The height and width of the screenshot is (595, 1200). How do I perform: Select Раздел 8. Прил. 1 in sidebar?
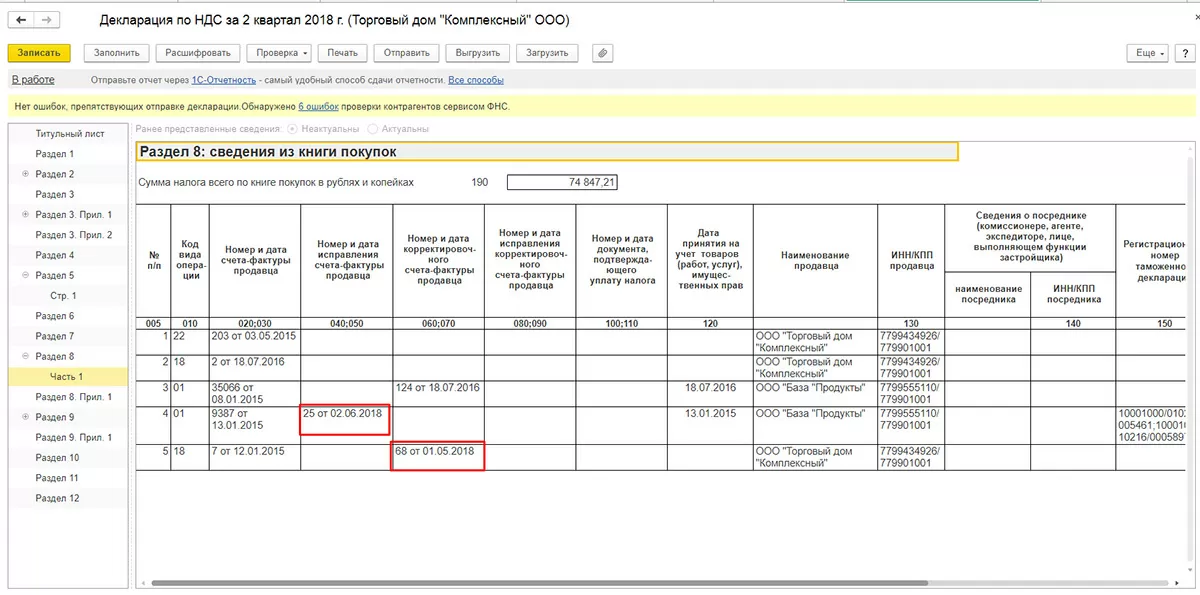pos(74,397)
